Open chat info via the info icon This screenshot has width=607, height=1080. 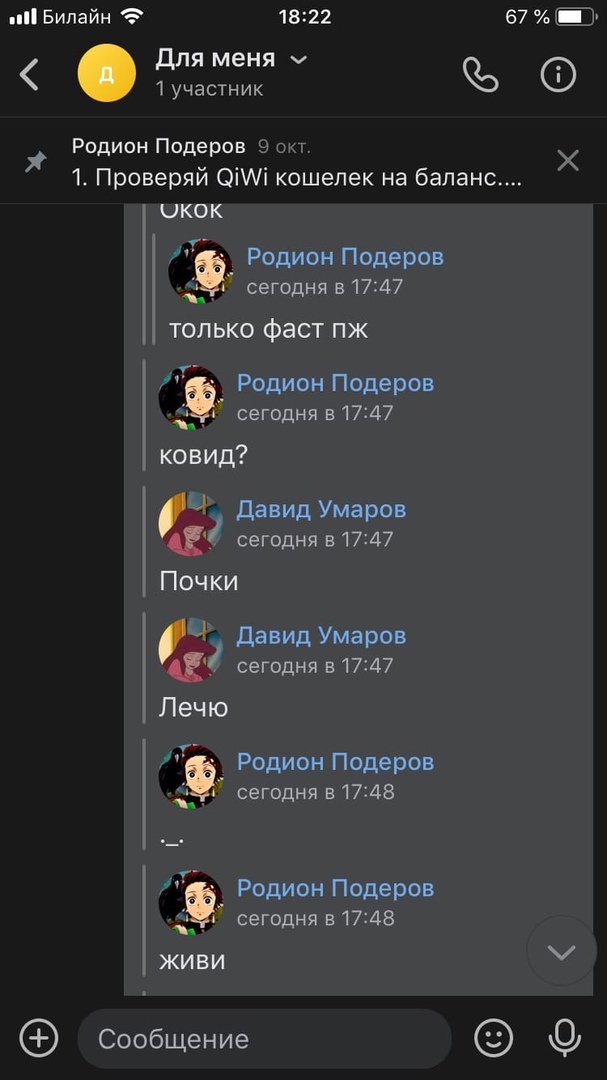[558, 74]
